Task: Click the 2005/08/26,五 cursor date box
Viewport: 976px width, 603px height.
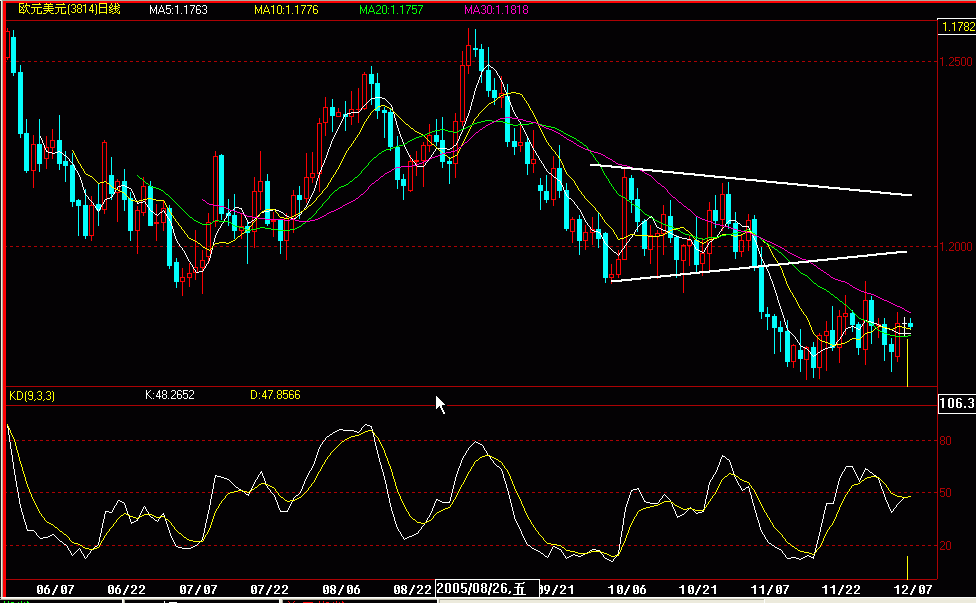Action: point(487,589)
